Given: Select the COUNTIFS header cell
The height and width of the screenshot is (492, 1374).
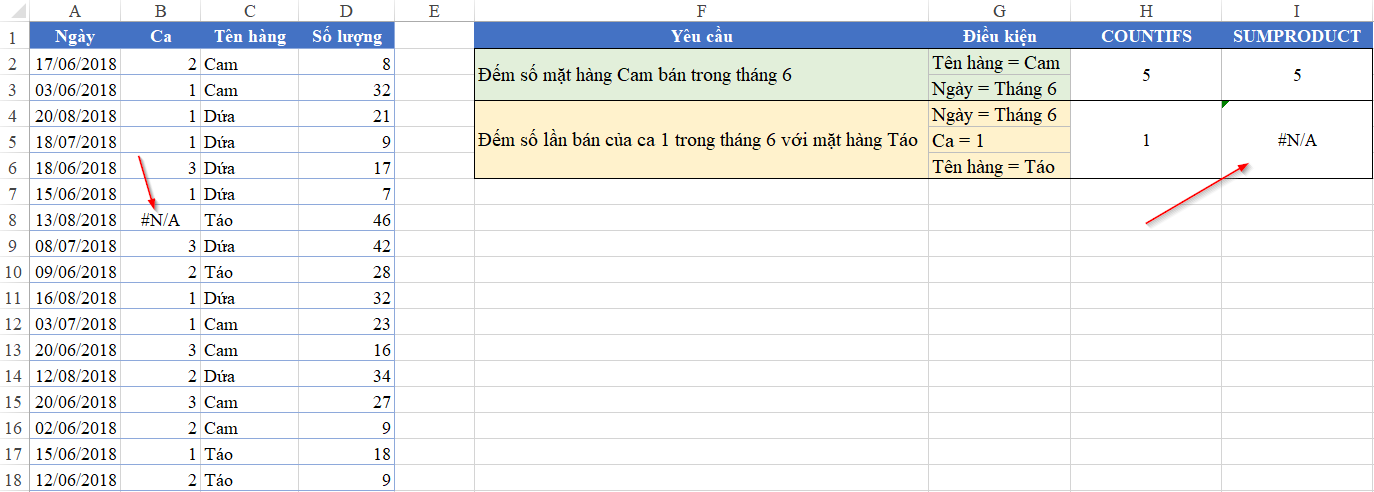Looking at the screenshot, I should pyautogui.click(x=1146, y=36).
